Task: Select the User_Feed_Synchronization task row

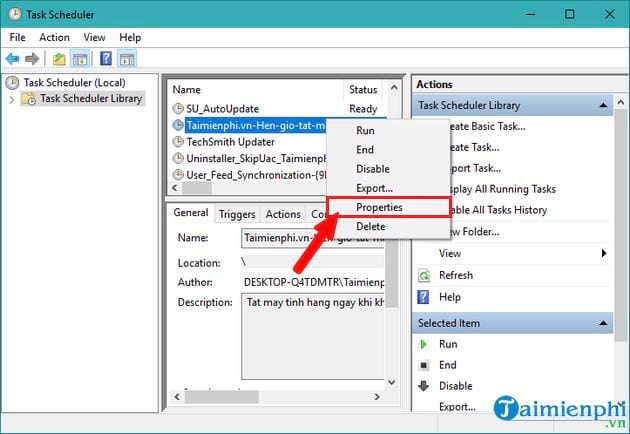Action: click(x=249, y=175)
